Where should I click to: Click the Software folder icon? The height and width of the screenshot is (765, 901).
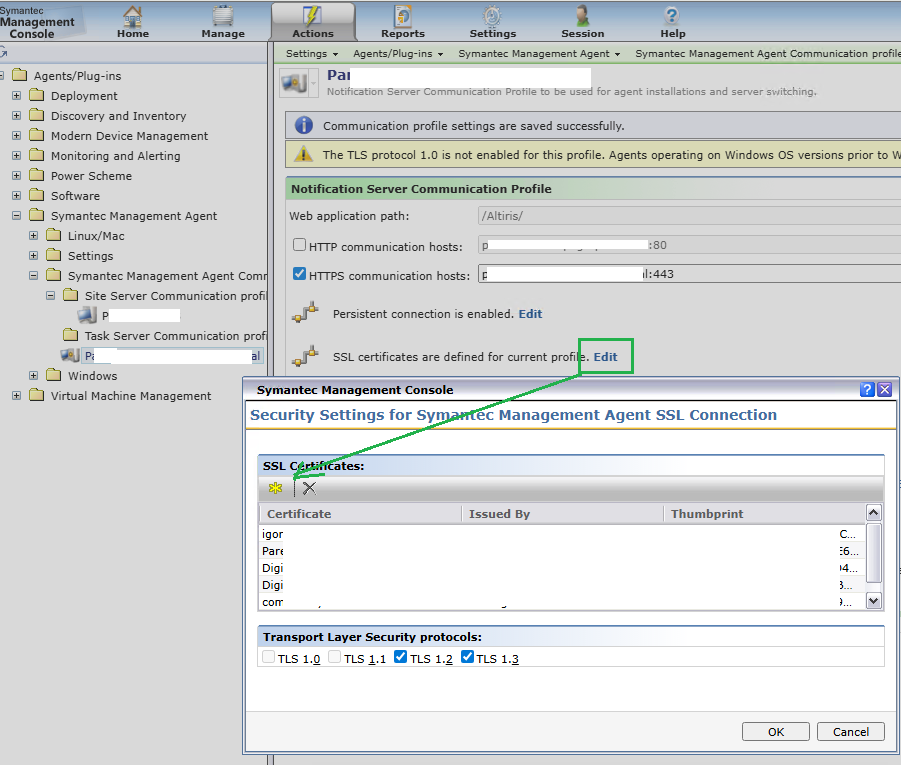[37, 195]
